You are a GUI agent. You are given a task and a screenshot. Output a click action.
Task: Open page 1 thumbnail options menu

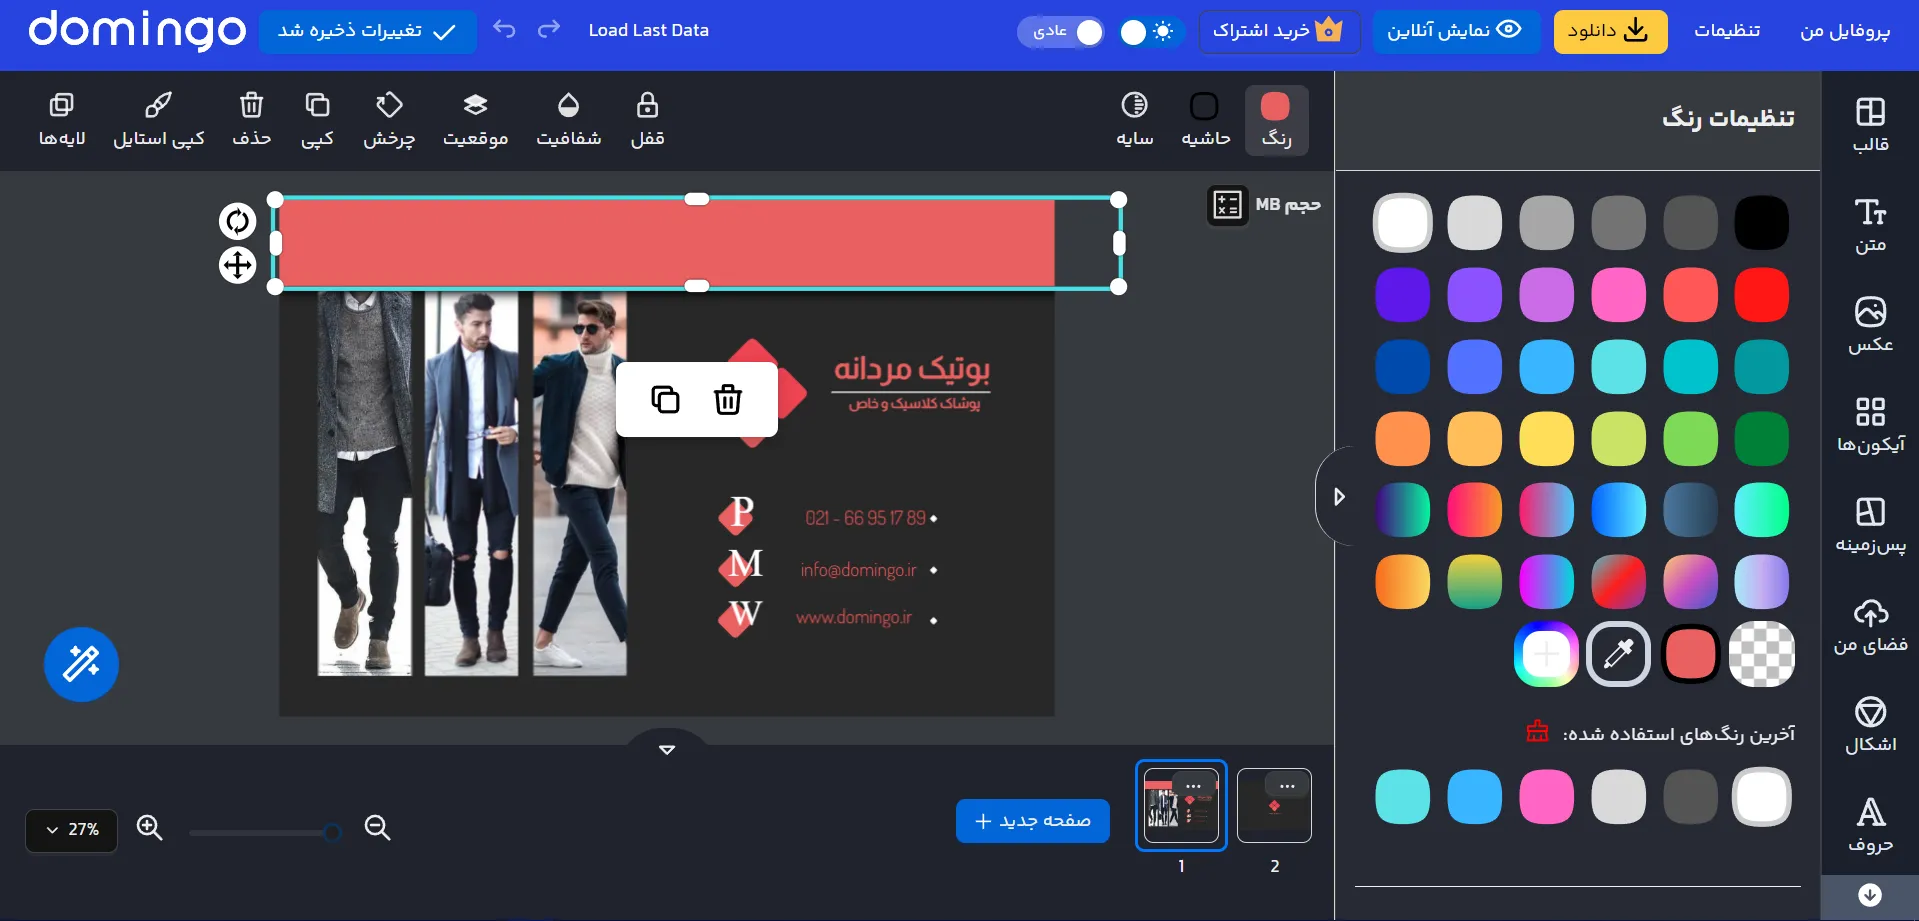(1194, 786)
